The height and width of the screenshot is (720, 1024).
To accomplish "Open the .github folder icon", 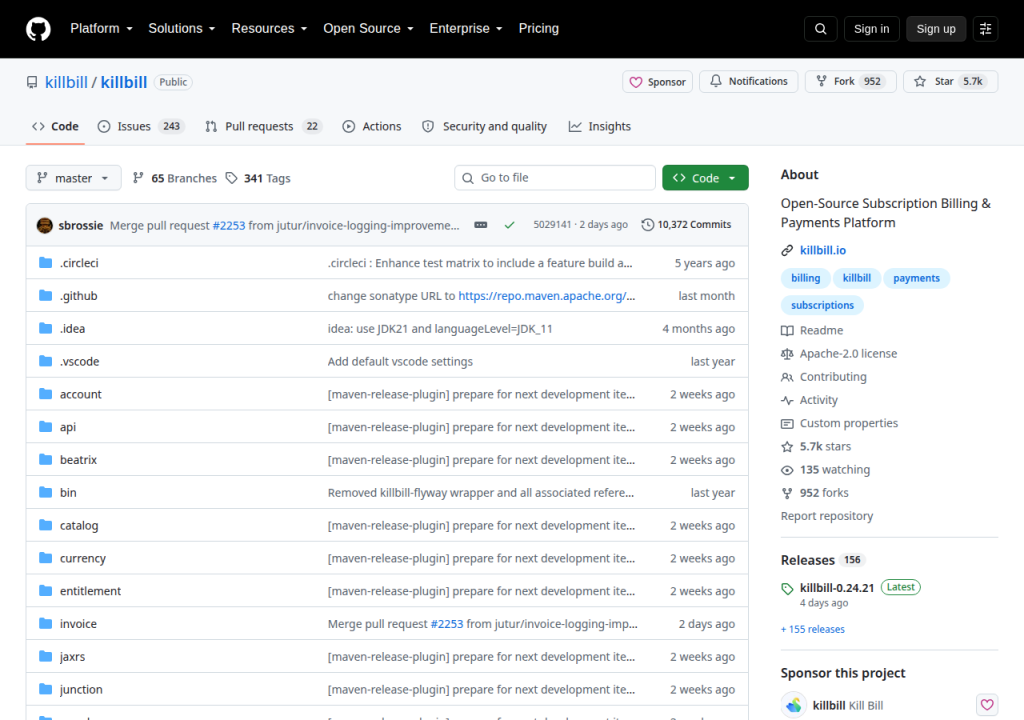I will pos(46,295).
